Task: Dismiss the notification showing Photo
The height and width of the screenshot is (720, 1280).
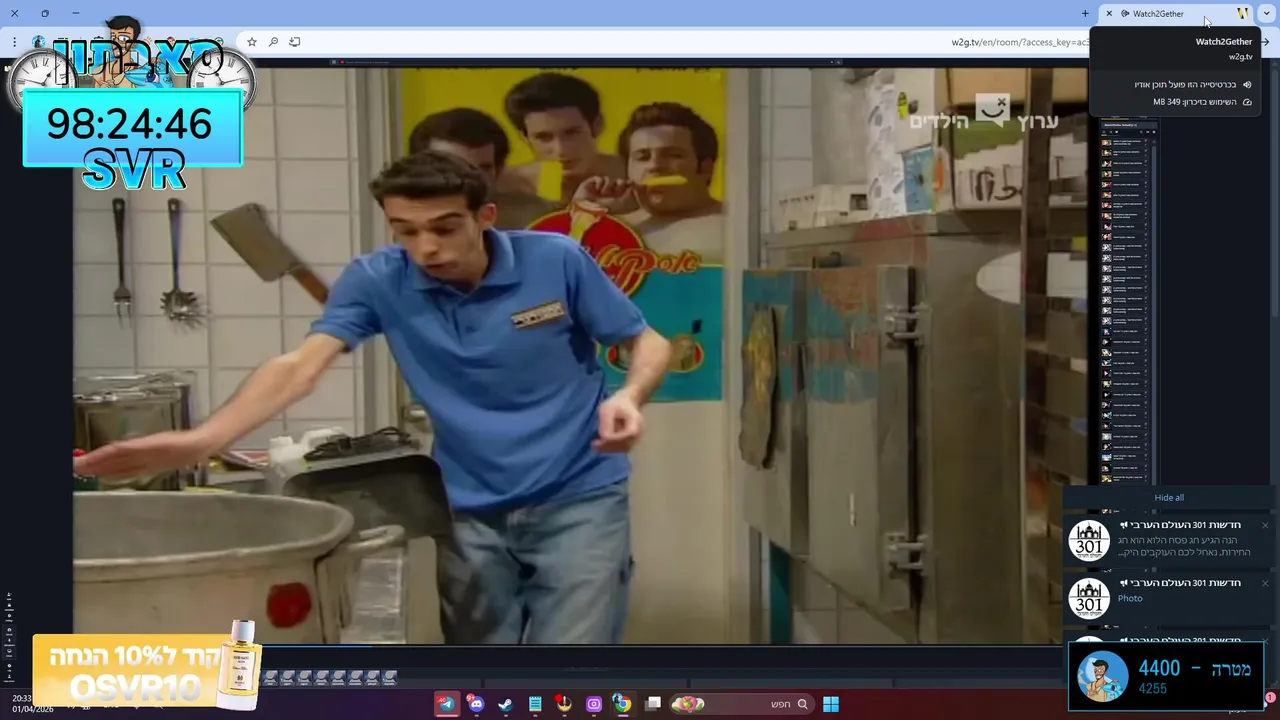Action: 1265,583
